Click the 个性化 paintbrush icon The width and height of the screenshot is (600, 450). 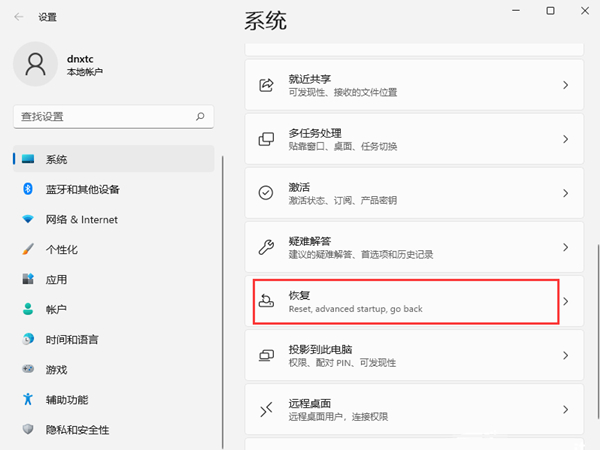point(28,249)
